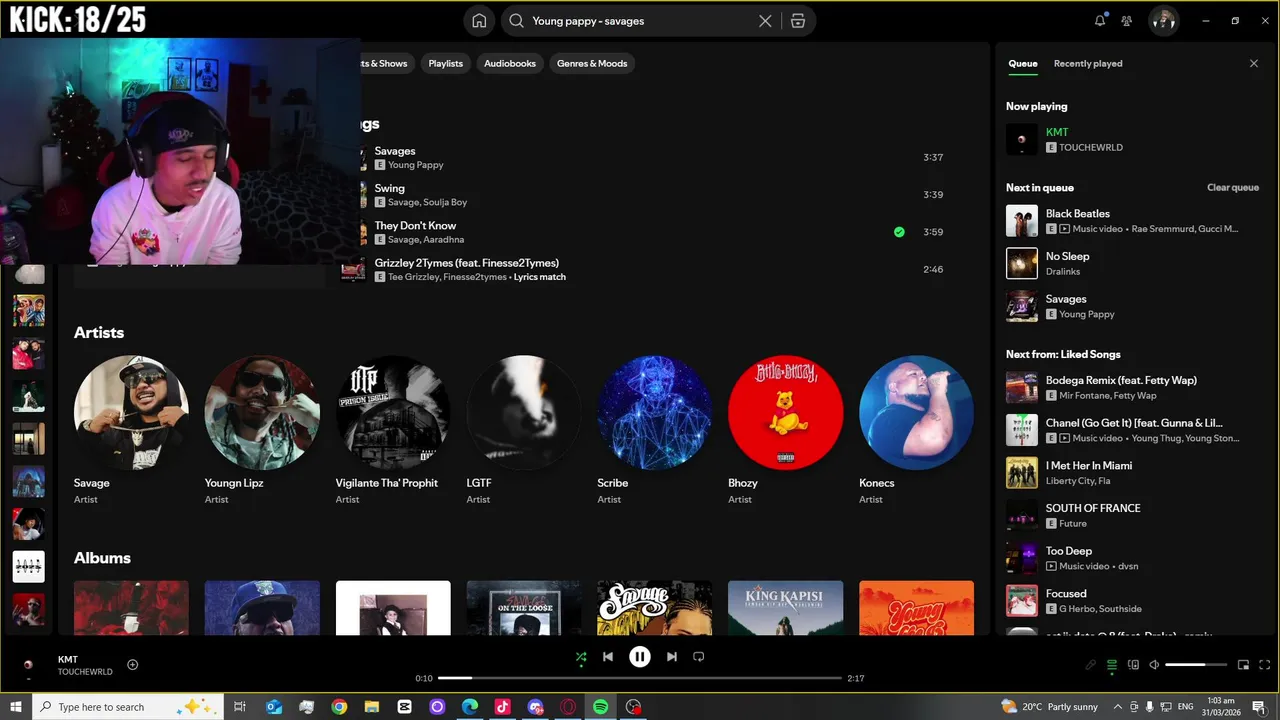Skip to previous track

608,657
